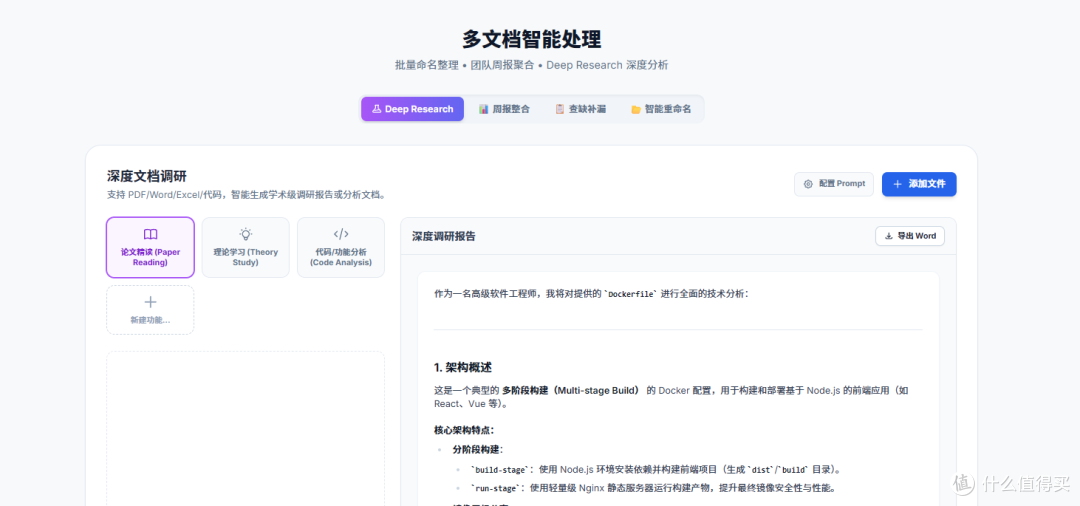Viewport: 1080px width, 506px height.
Task: Click the plus icon in 添加文件
Action: (897, 184)
